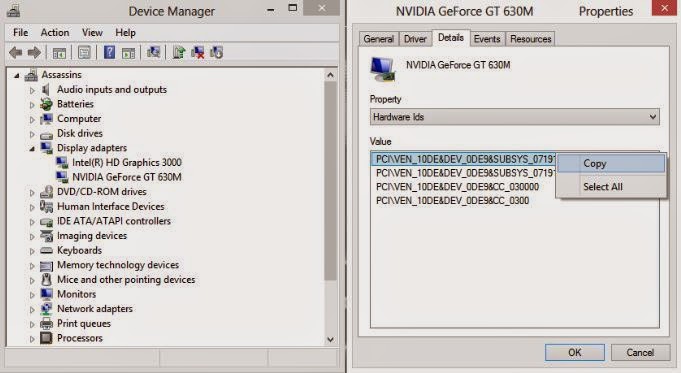The width and height of the screenshot is (681, 373).
Task: Choose Select All from context menu
Action: coord(611,187)
